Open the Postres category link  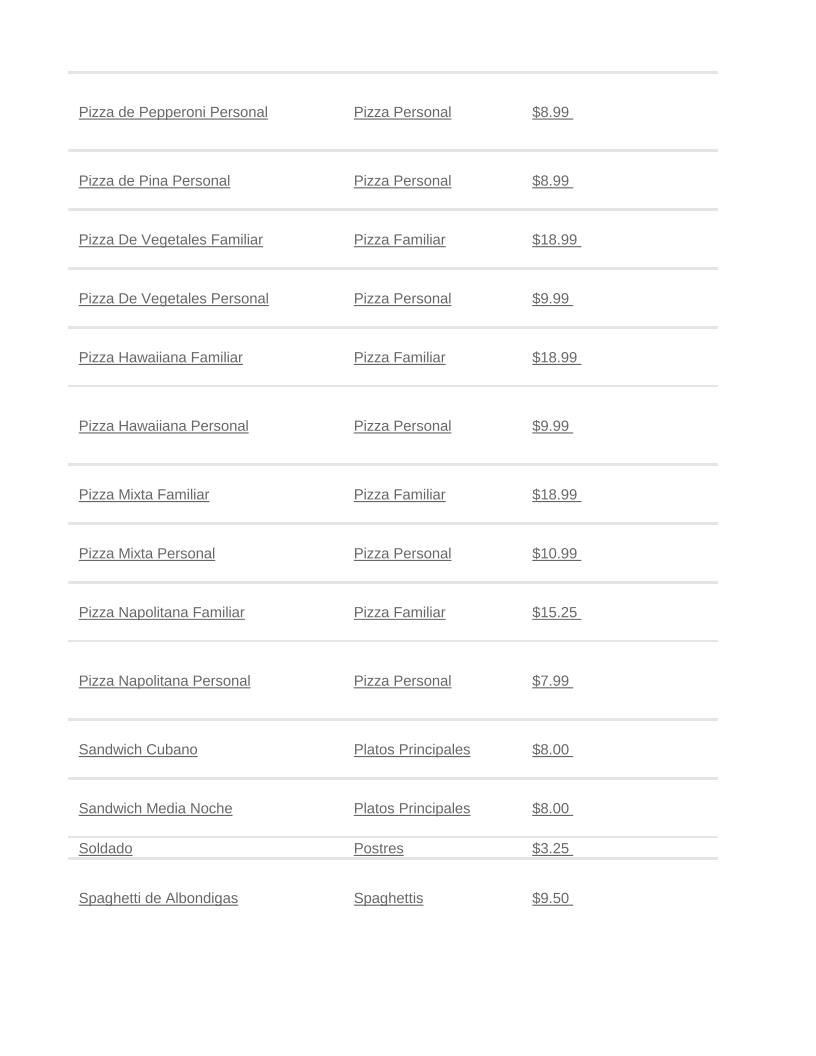(378, 849)
